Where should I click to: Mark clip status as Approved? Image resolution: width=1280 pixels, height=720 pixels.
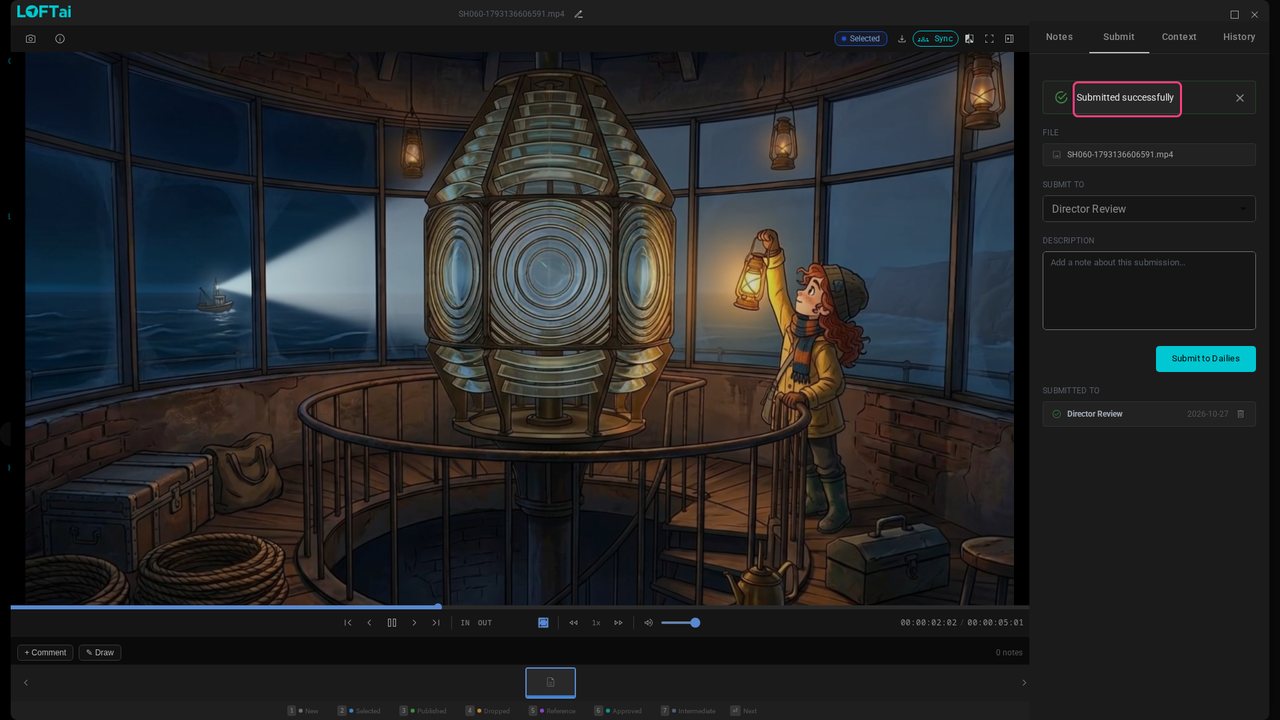618,711
